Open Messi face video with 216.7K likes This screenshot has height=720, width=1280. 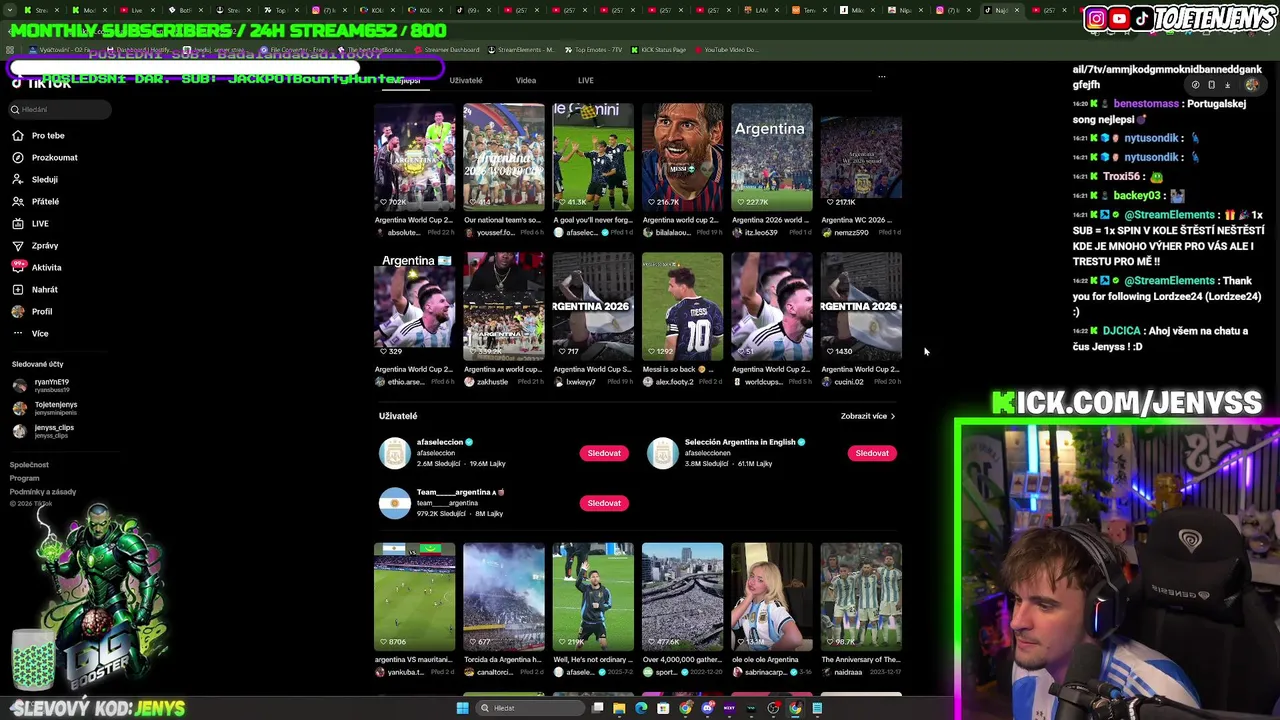pyautogui.click(x=682, y=157)
